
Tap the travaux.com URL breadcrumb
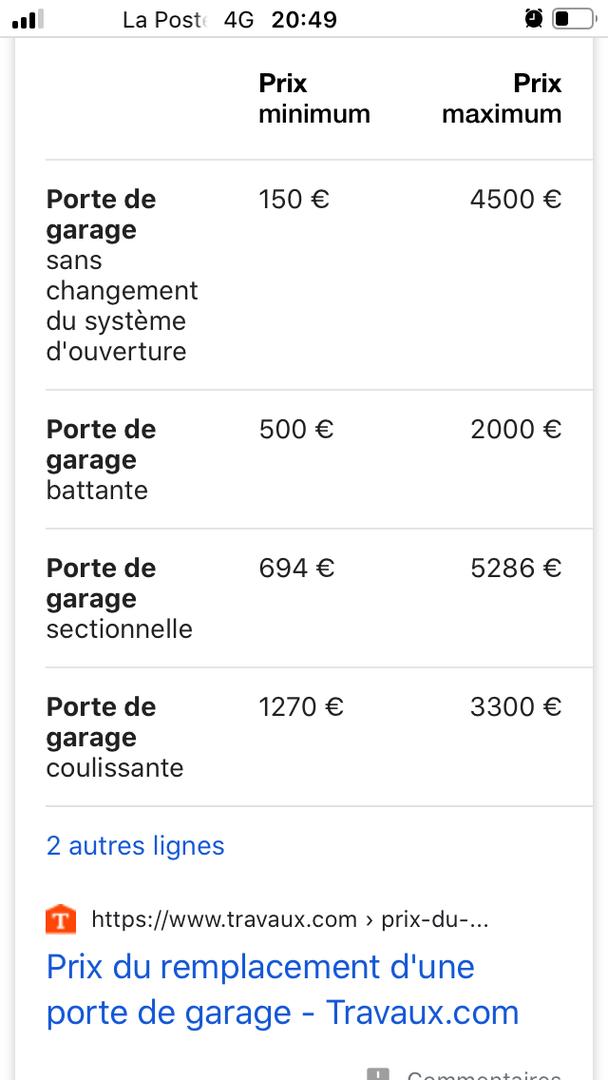[290, 920]
